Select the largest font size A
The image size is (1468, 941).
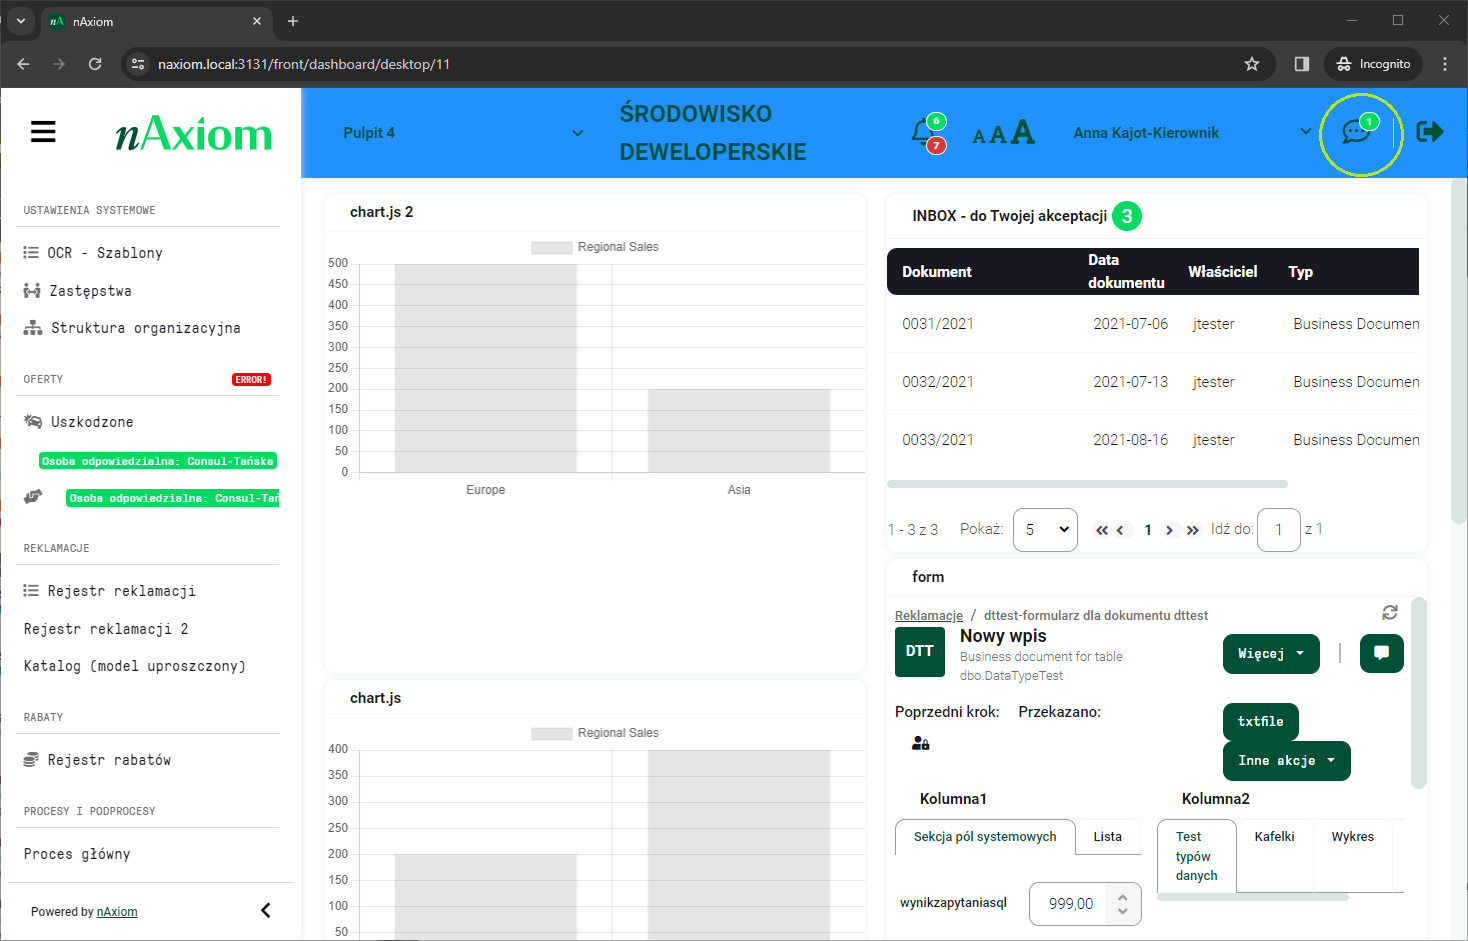click(x=1023, y=132)
